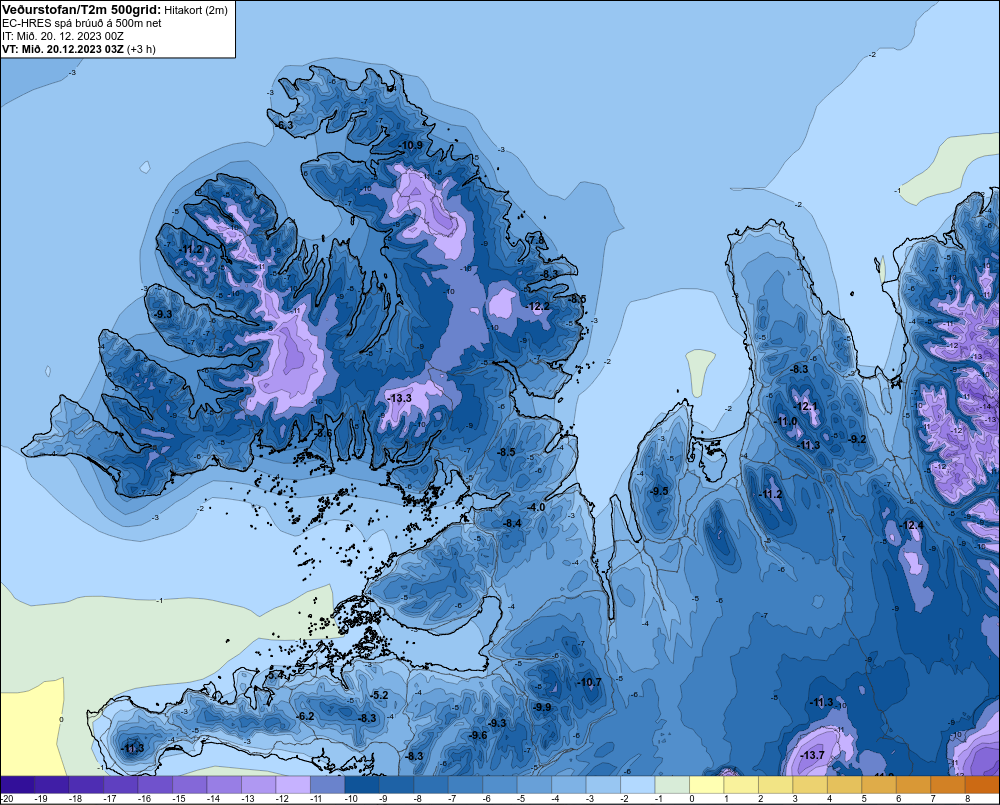Click the -15 label in the legend
Screen dimensions: 1000x805
[179, 799]
